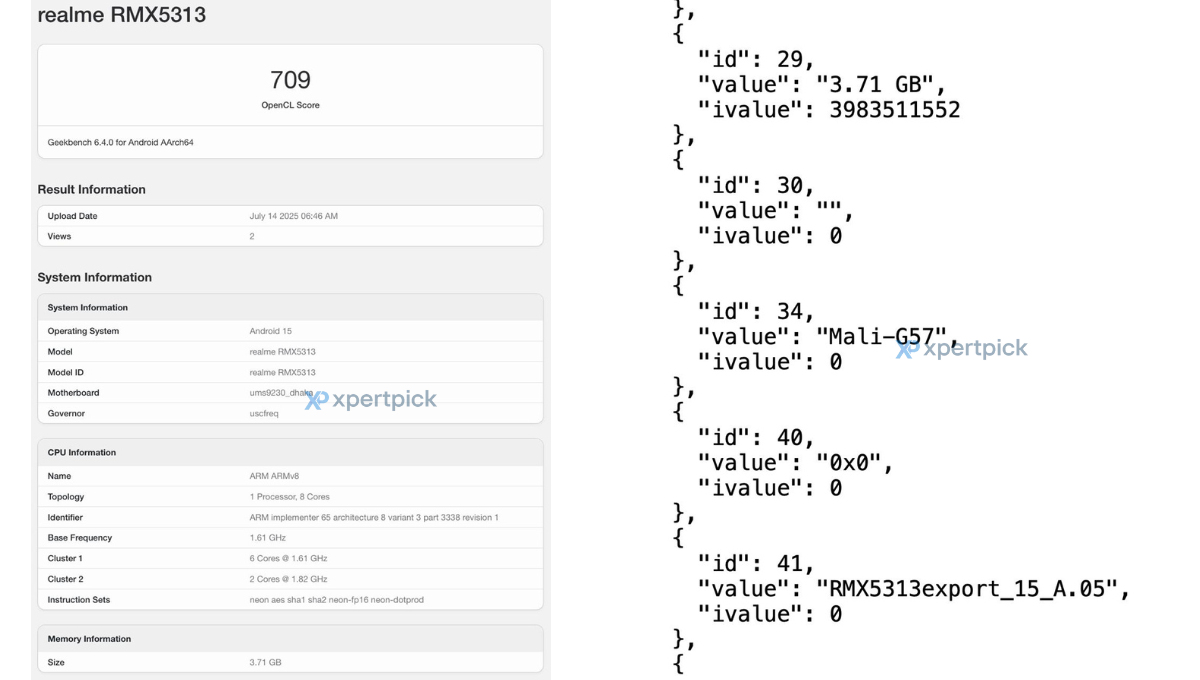
Task: Select '1.61 GHz' in the Base Frequency row
Action: 267,538
